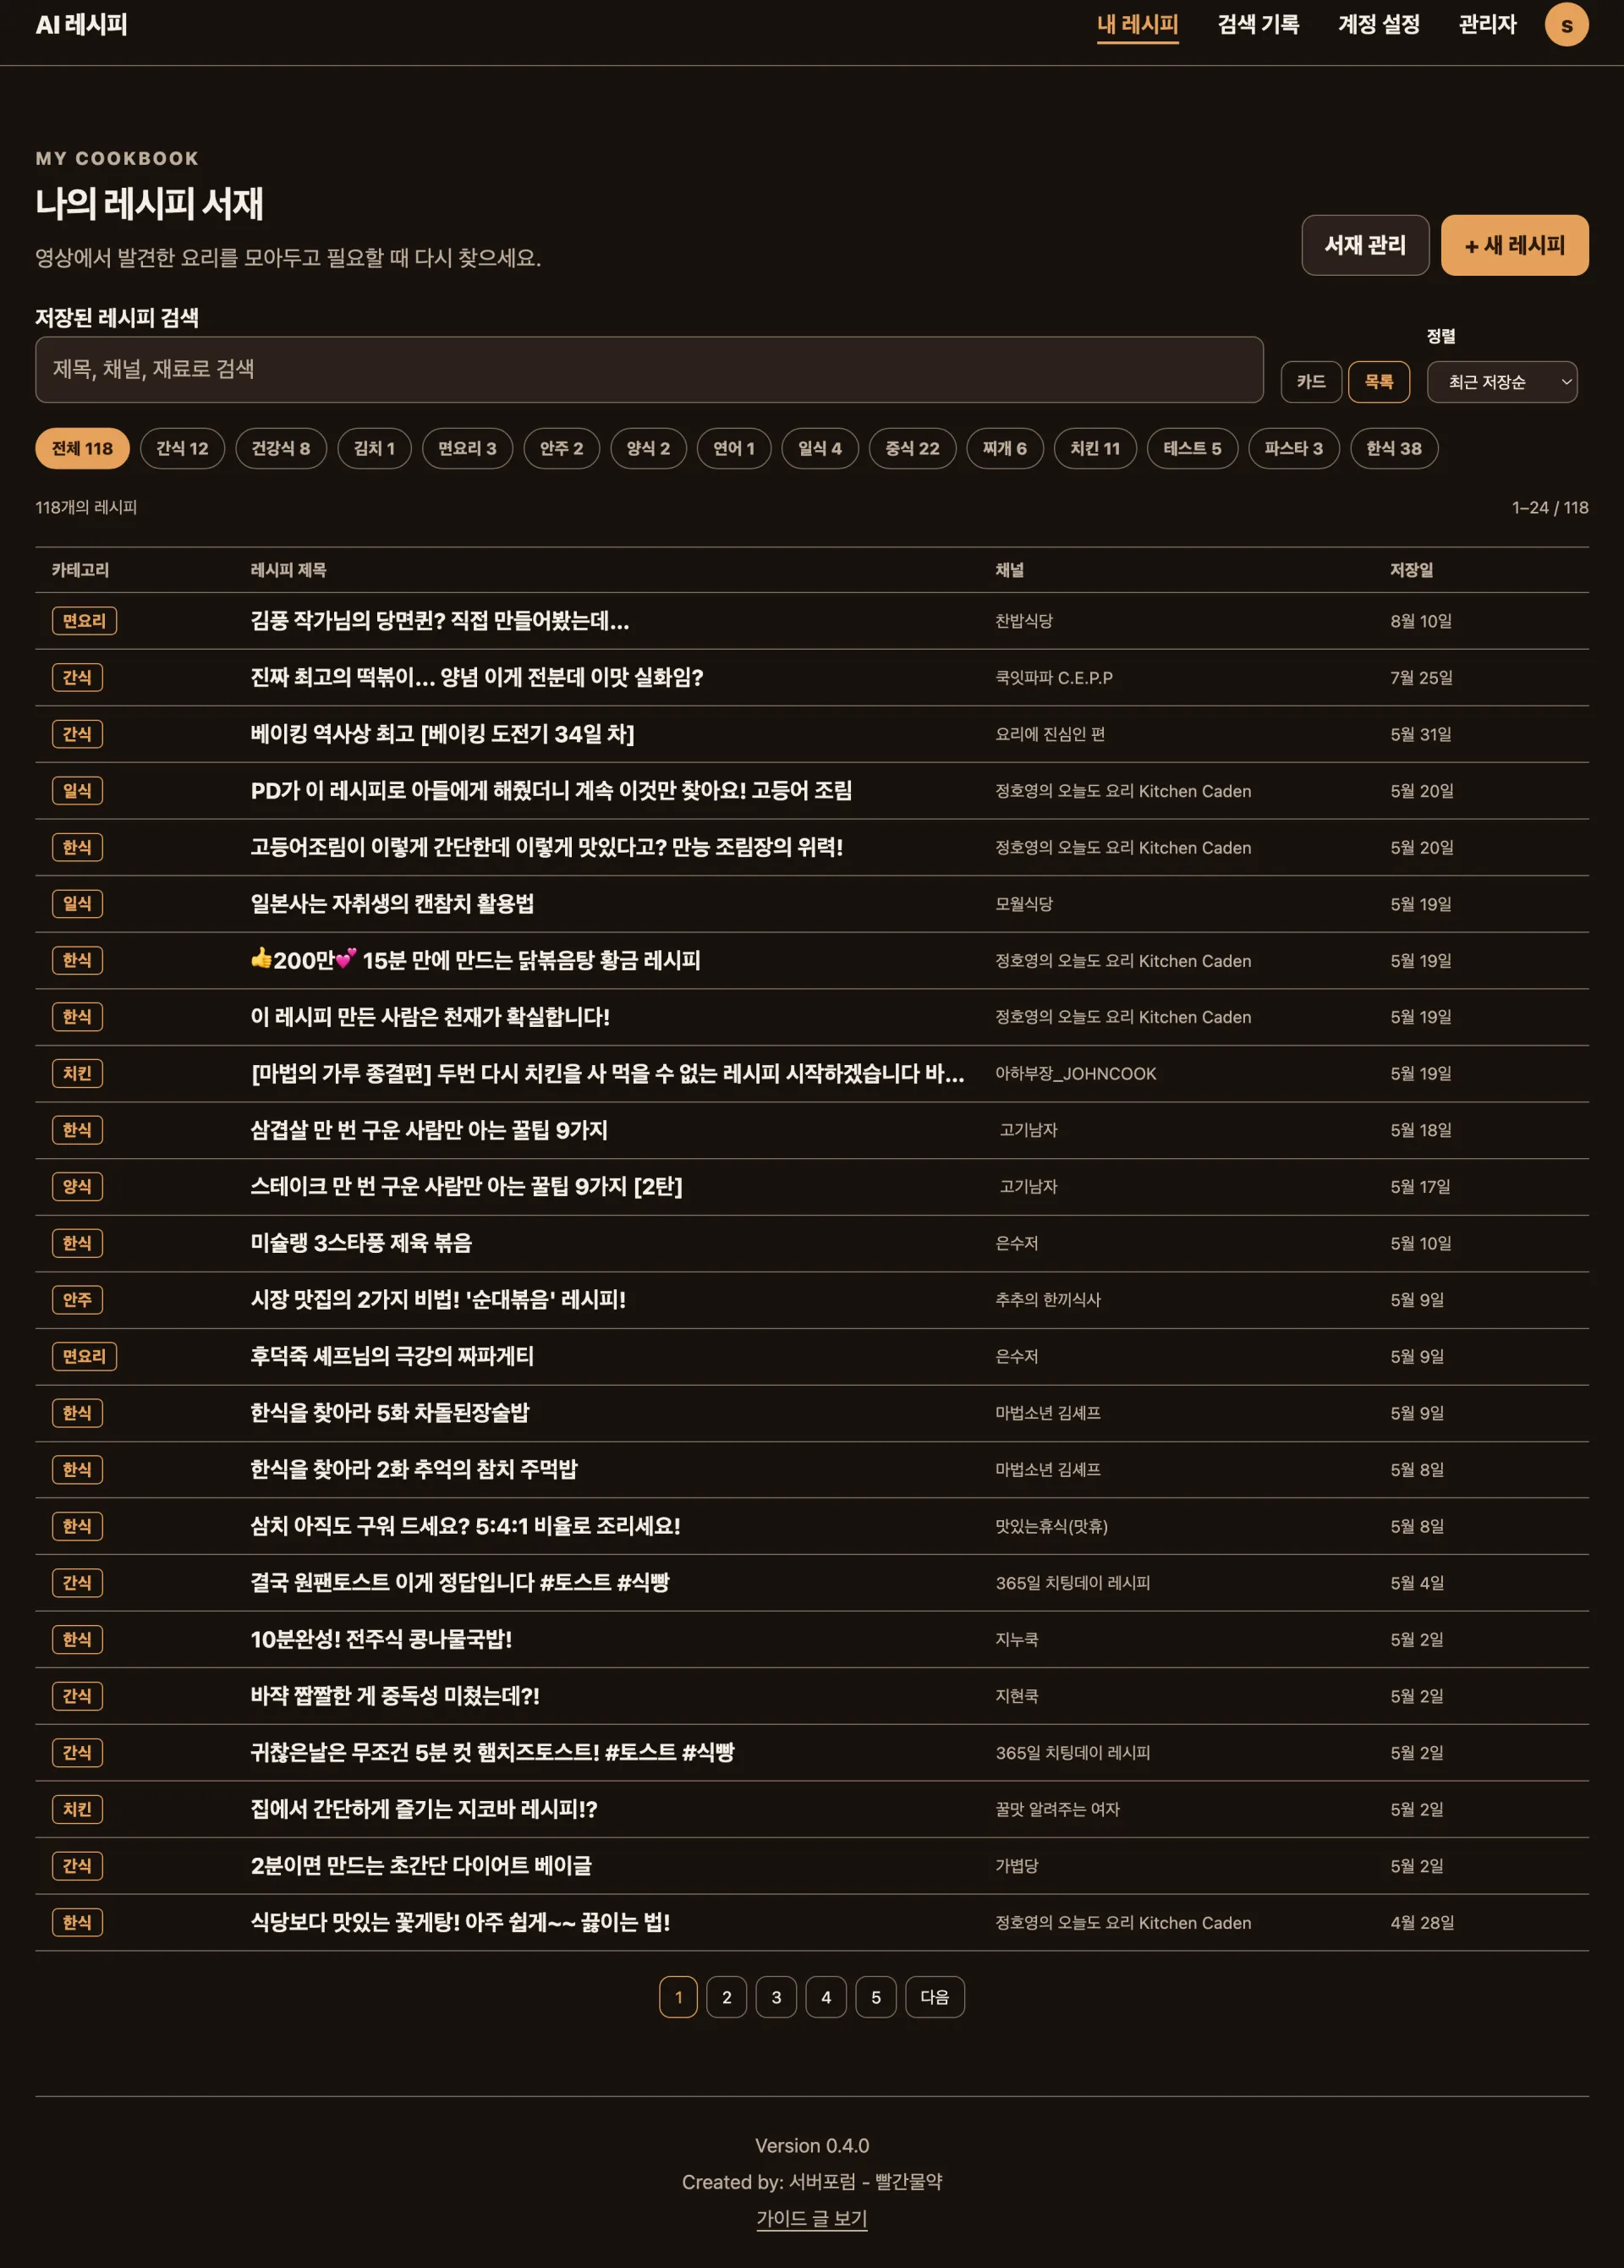Go to page 3 of results

[x=776, y=1997]
